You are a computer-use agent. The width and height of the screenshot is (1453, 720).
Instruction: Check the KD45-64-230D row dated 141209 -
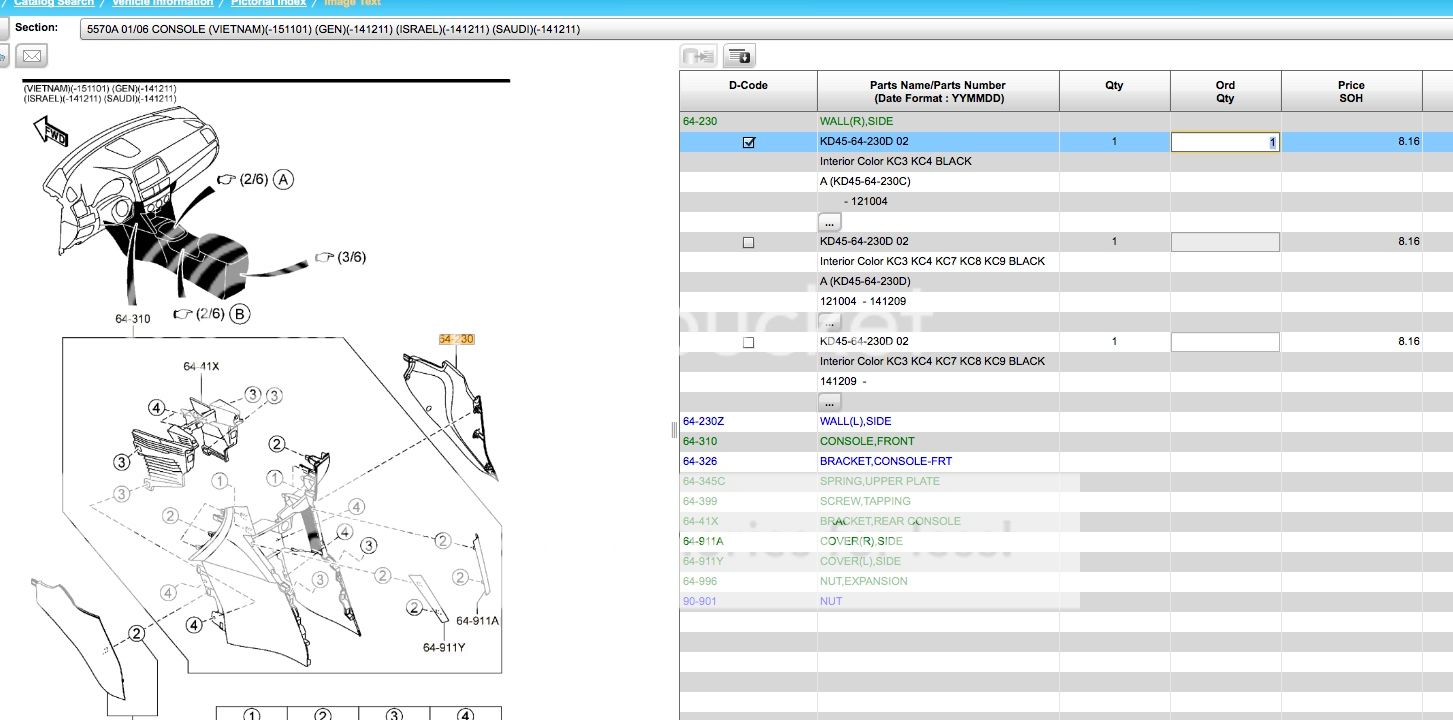pyautogui.click(x=749, y=343)
